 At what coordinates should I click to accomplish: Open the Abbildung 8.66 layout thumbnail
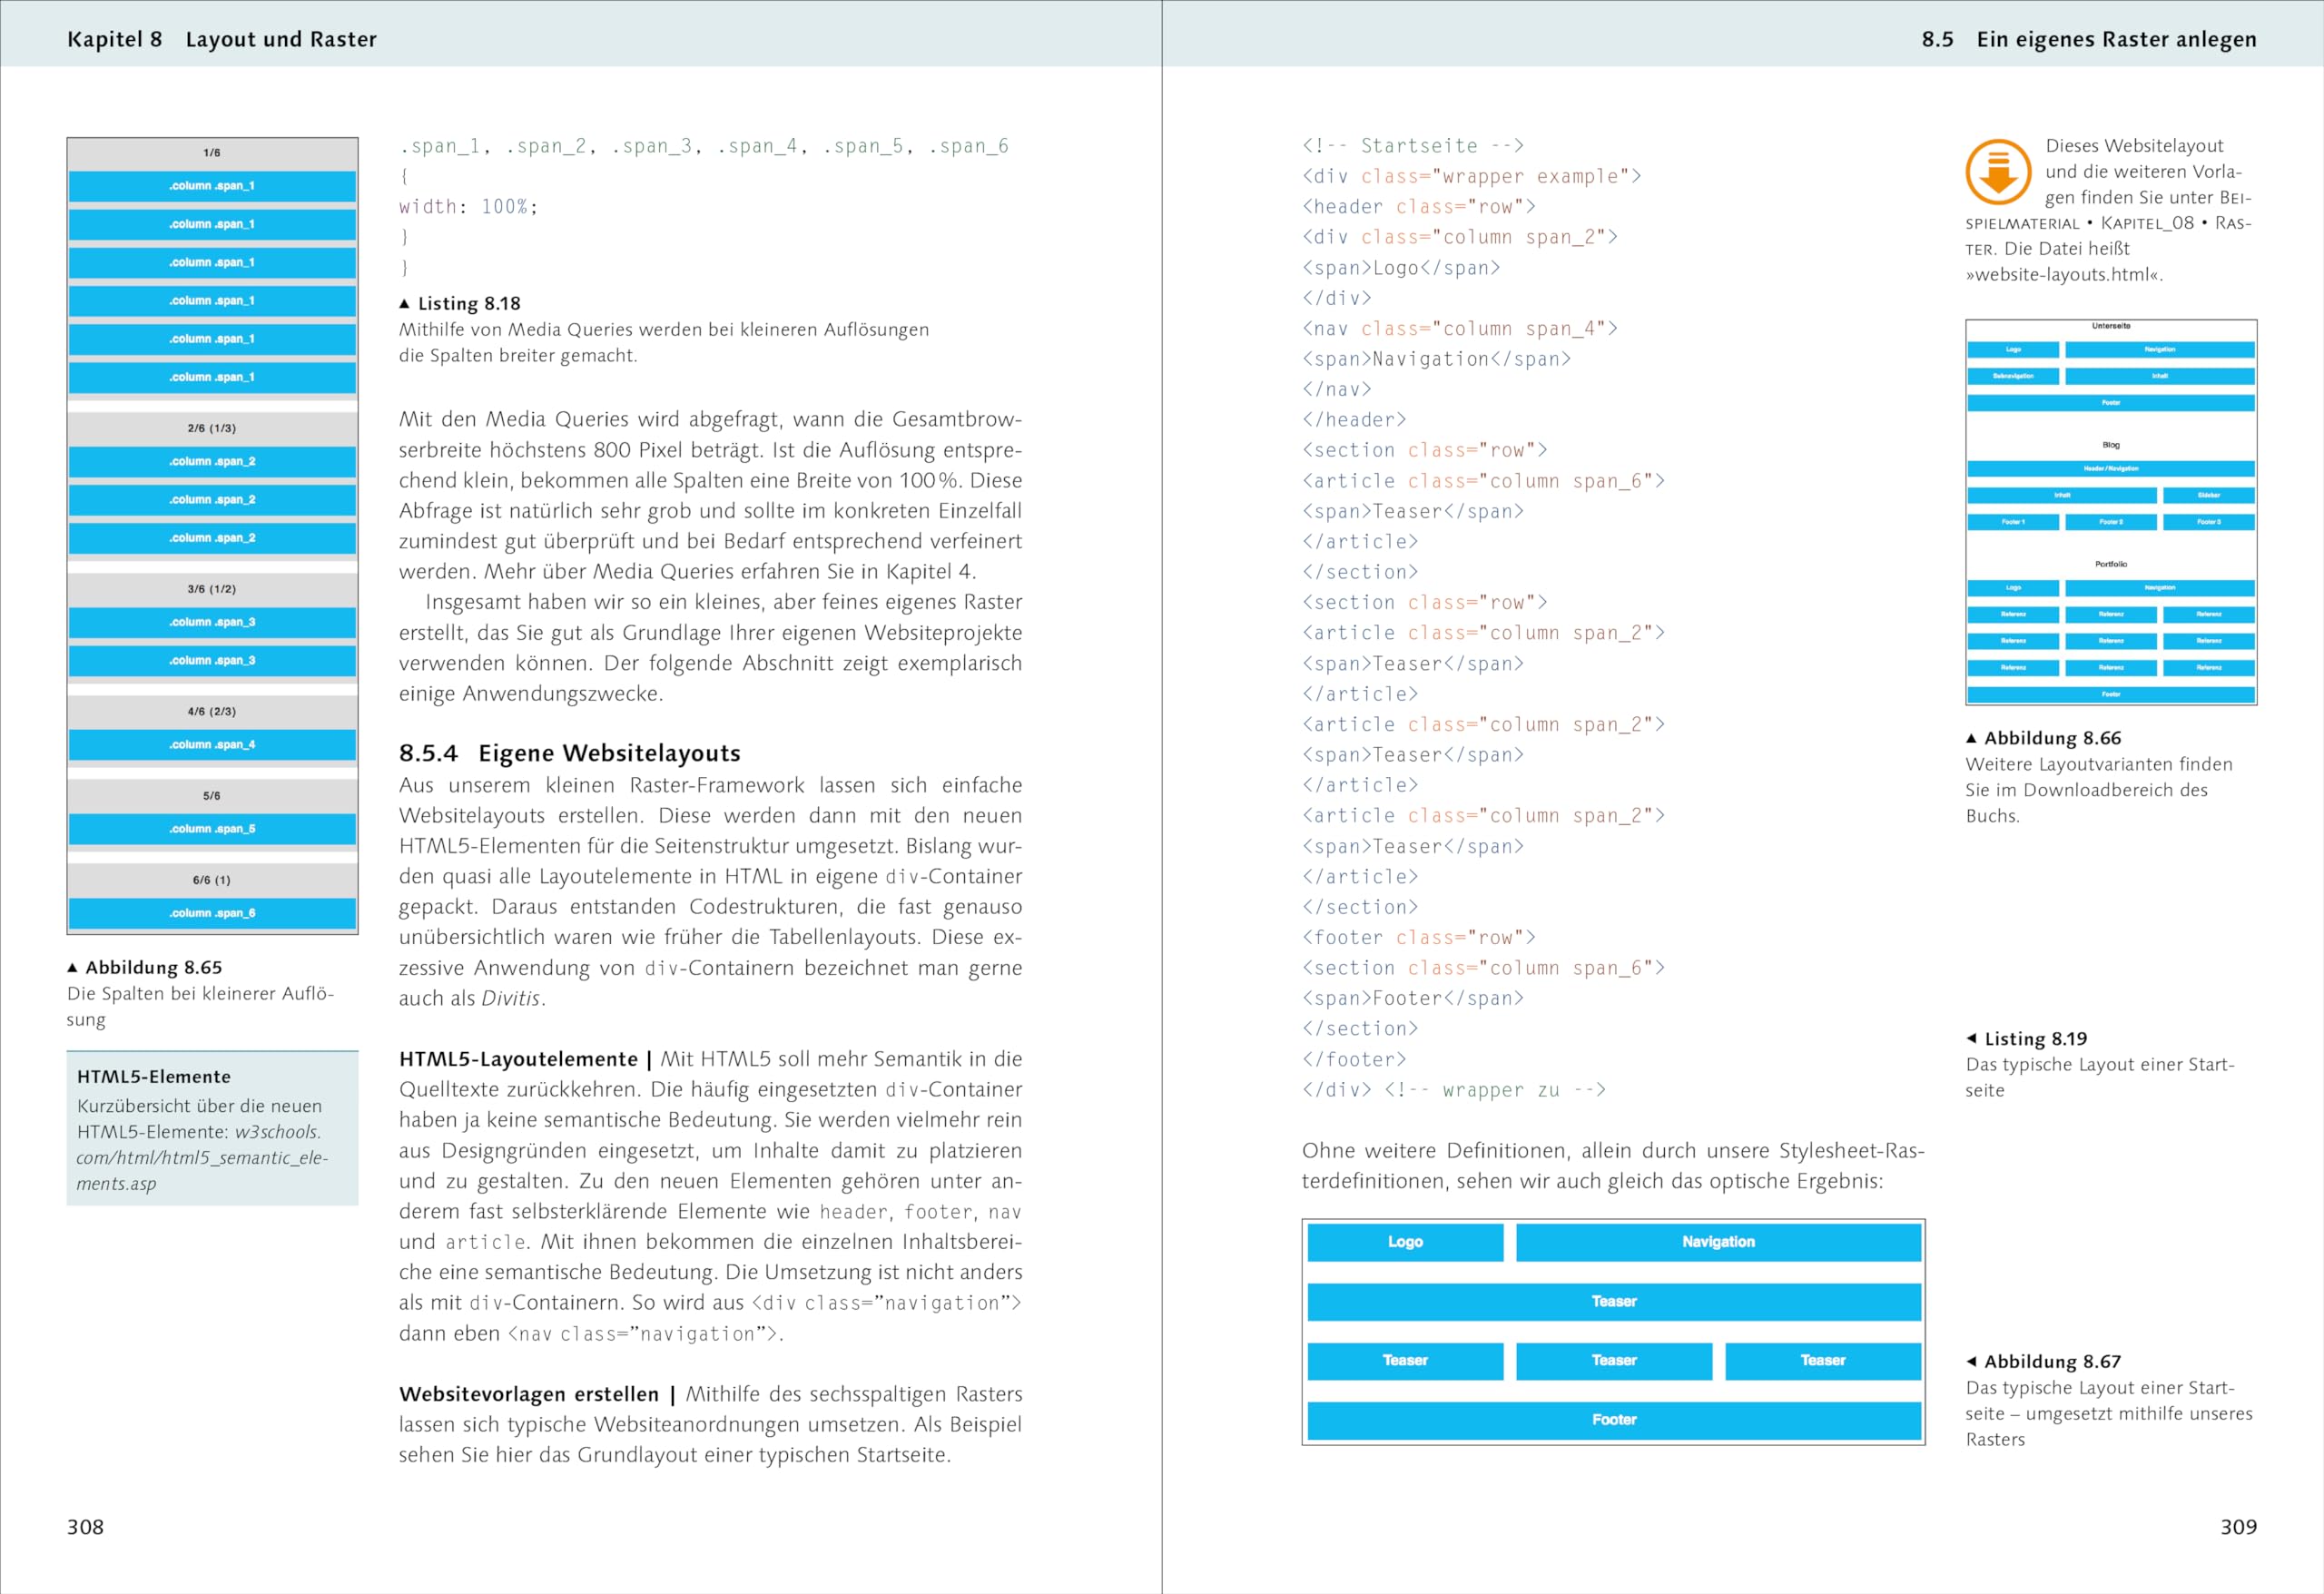tap(2110, 512)
